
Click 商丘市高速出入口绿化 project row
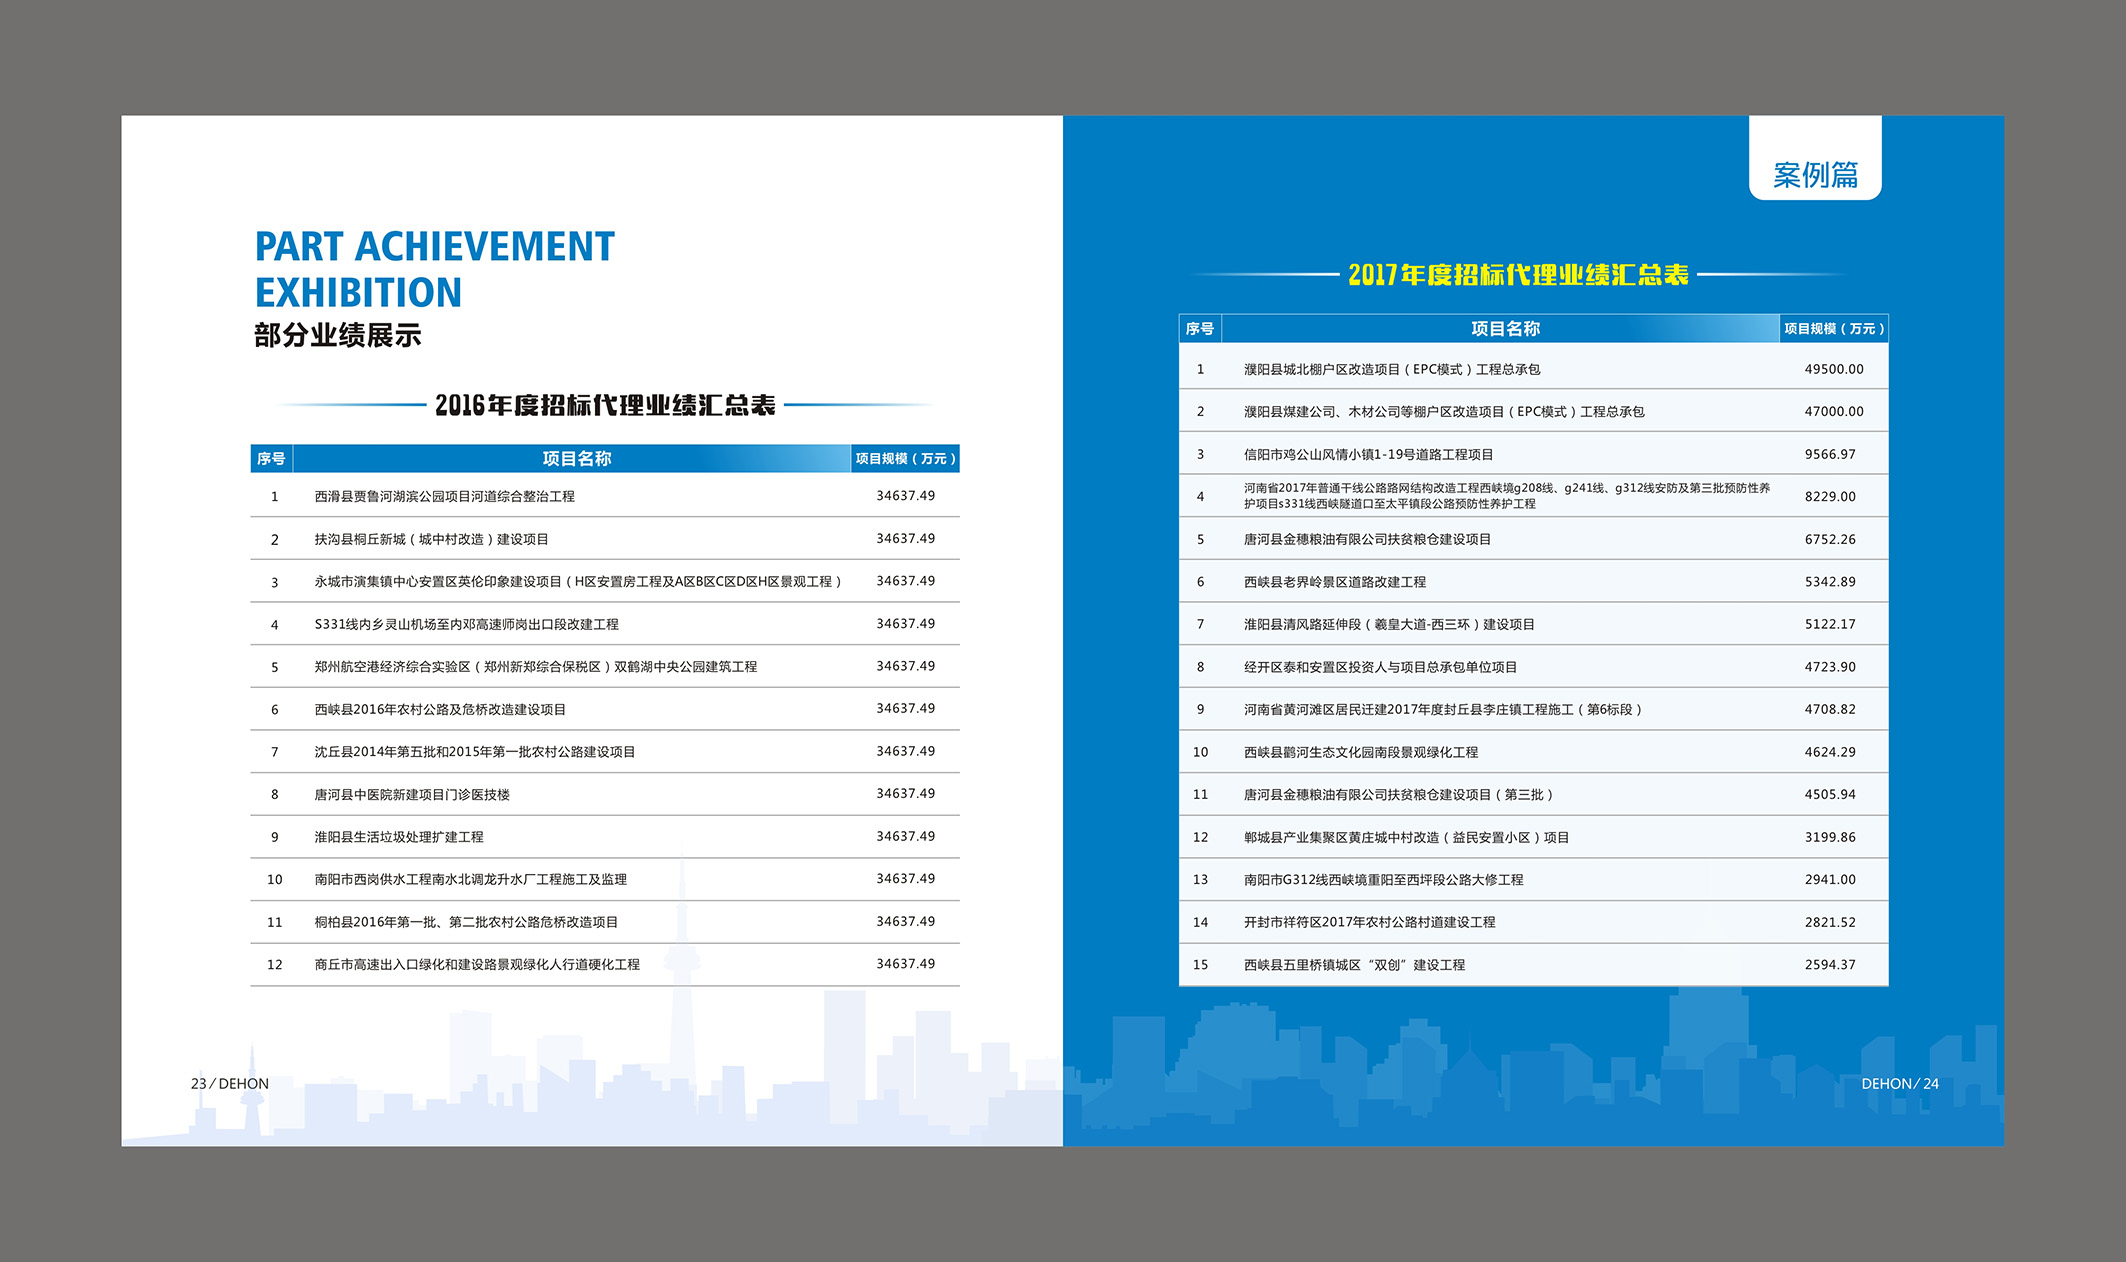pos(476,965)
